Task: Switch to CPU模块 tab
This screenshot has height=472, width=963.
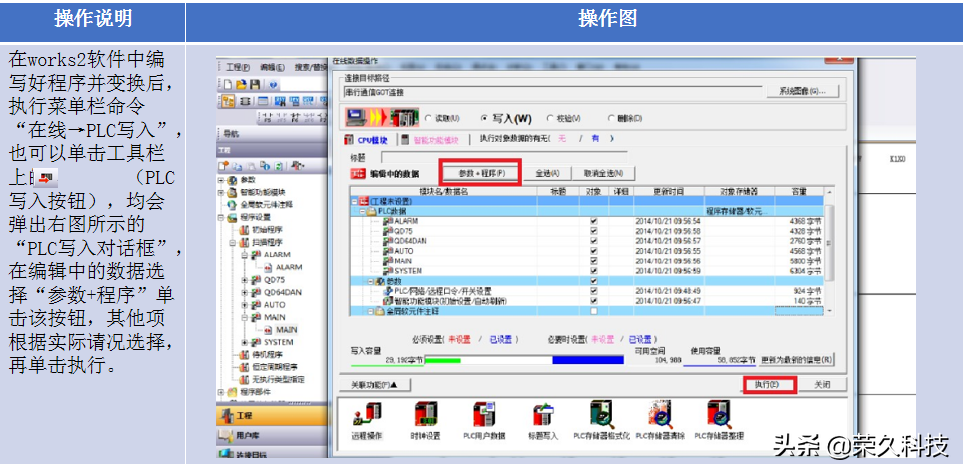Action: (x=367, y=140)
